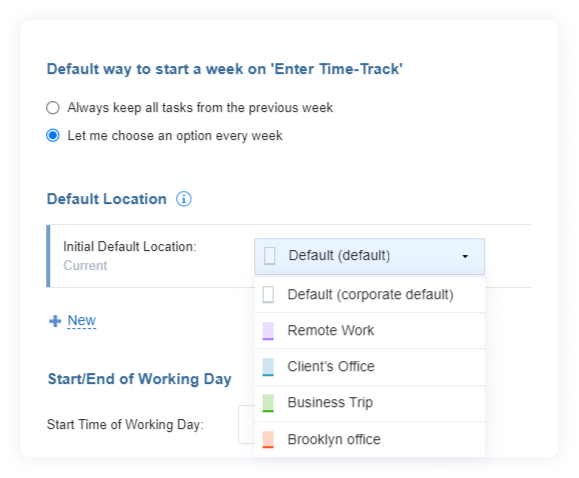Click the green Business Trip color swatch
The height and width of the screenshot is (478, 579).
tap(268, 403)
